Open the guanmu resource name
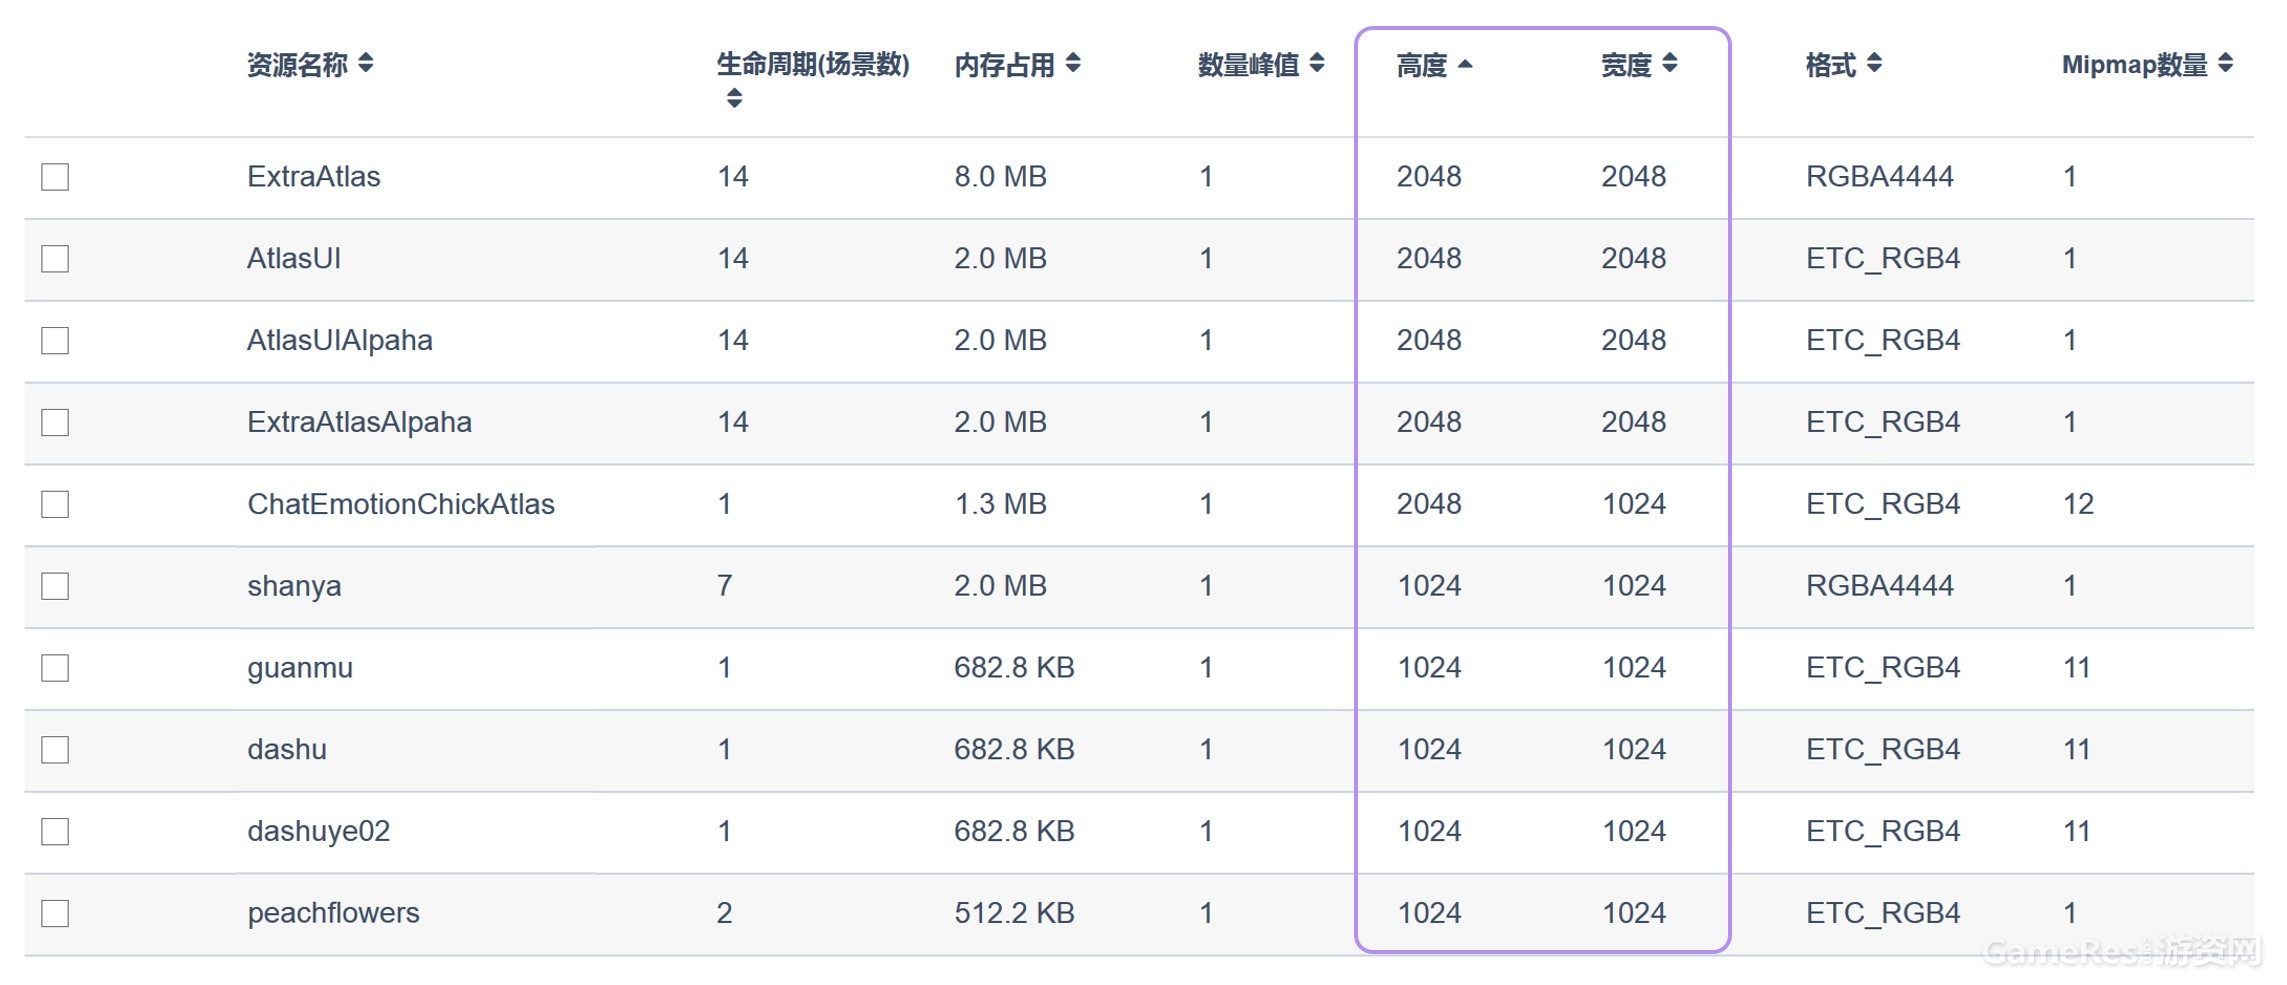This screenshot has width=2287, height=985. point(300,668)
